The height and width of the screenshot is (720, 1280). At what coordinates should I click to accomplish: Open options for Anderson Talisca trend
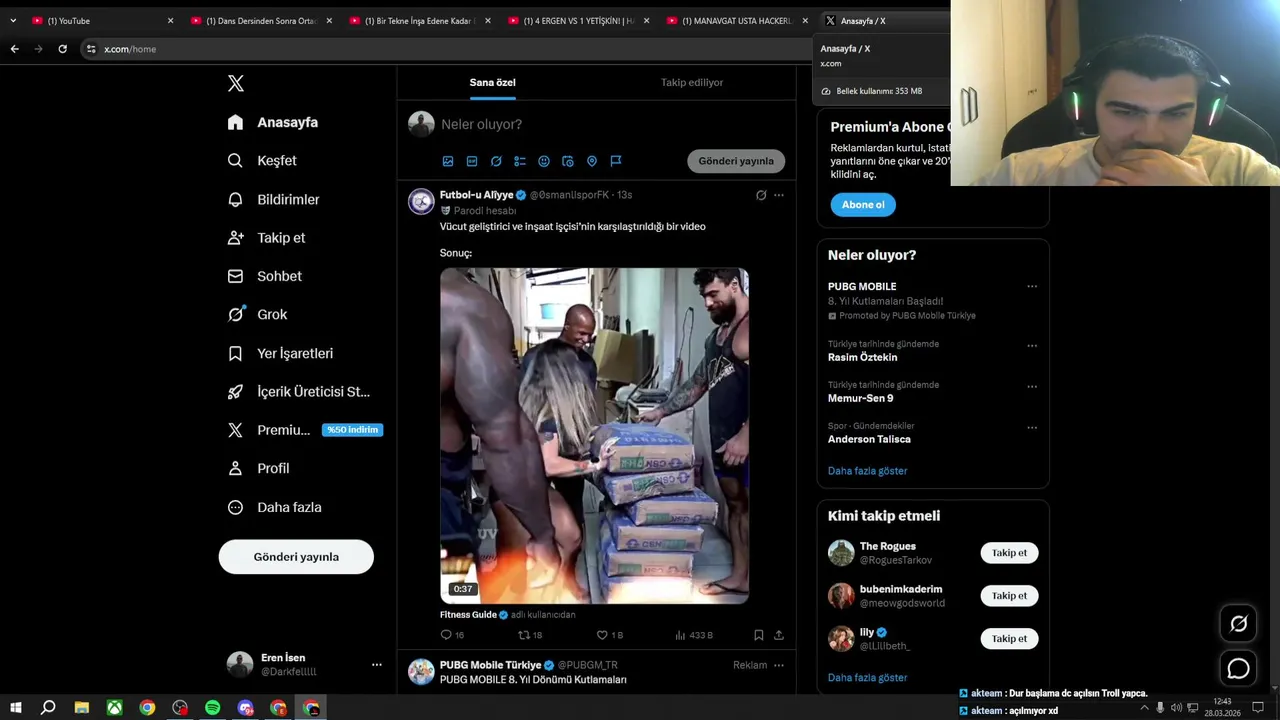[x=1032, y=428]
